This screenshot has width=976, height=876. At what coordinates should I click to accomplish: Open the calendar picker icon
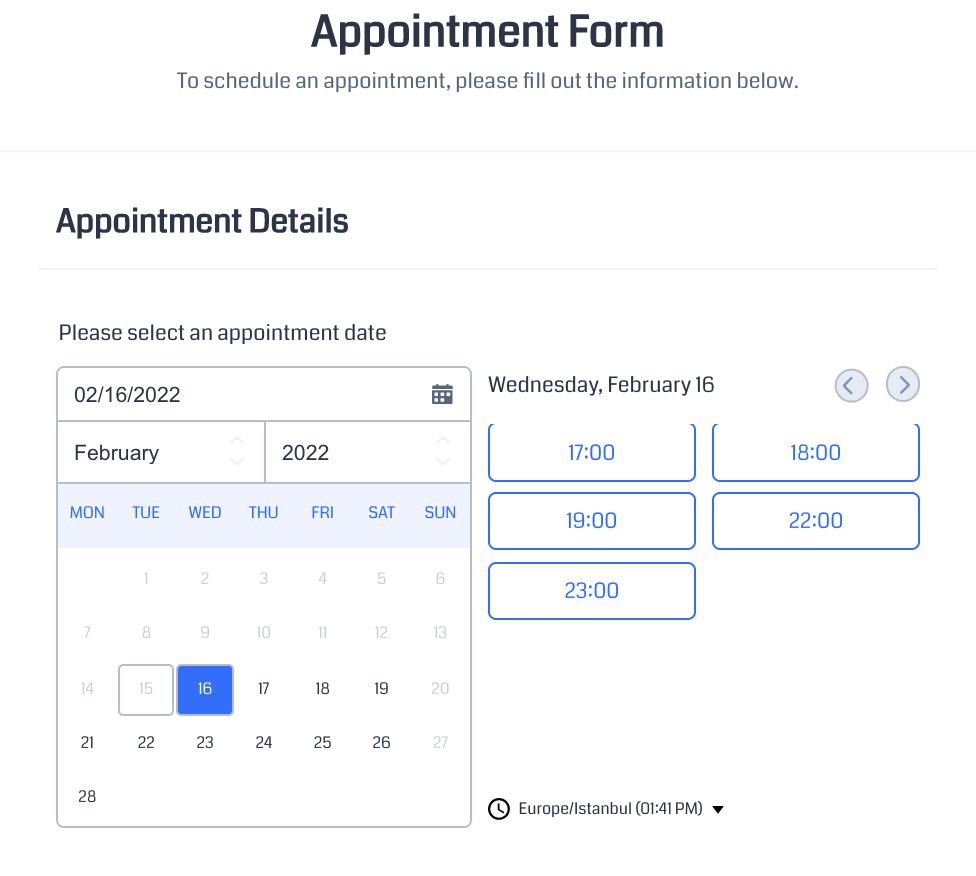(x=442, y=394)
